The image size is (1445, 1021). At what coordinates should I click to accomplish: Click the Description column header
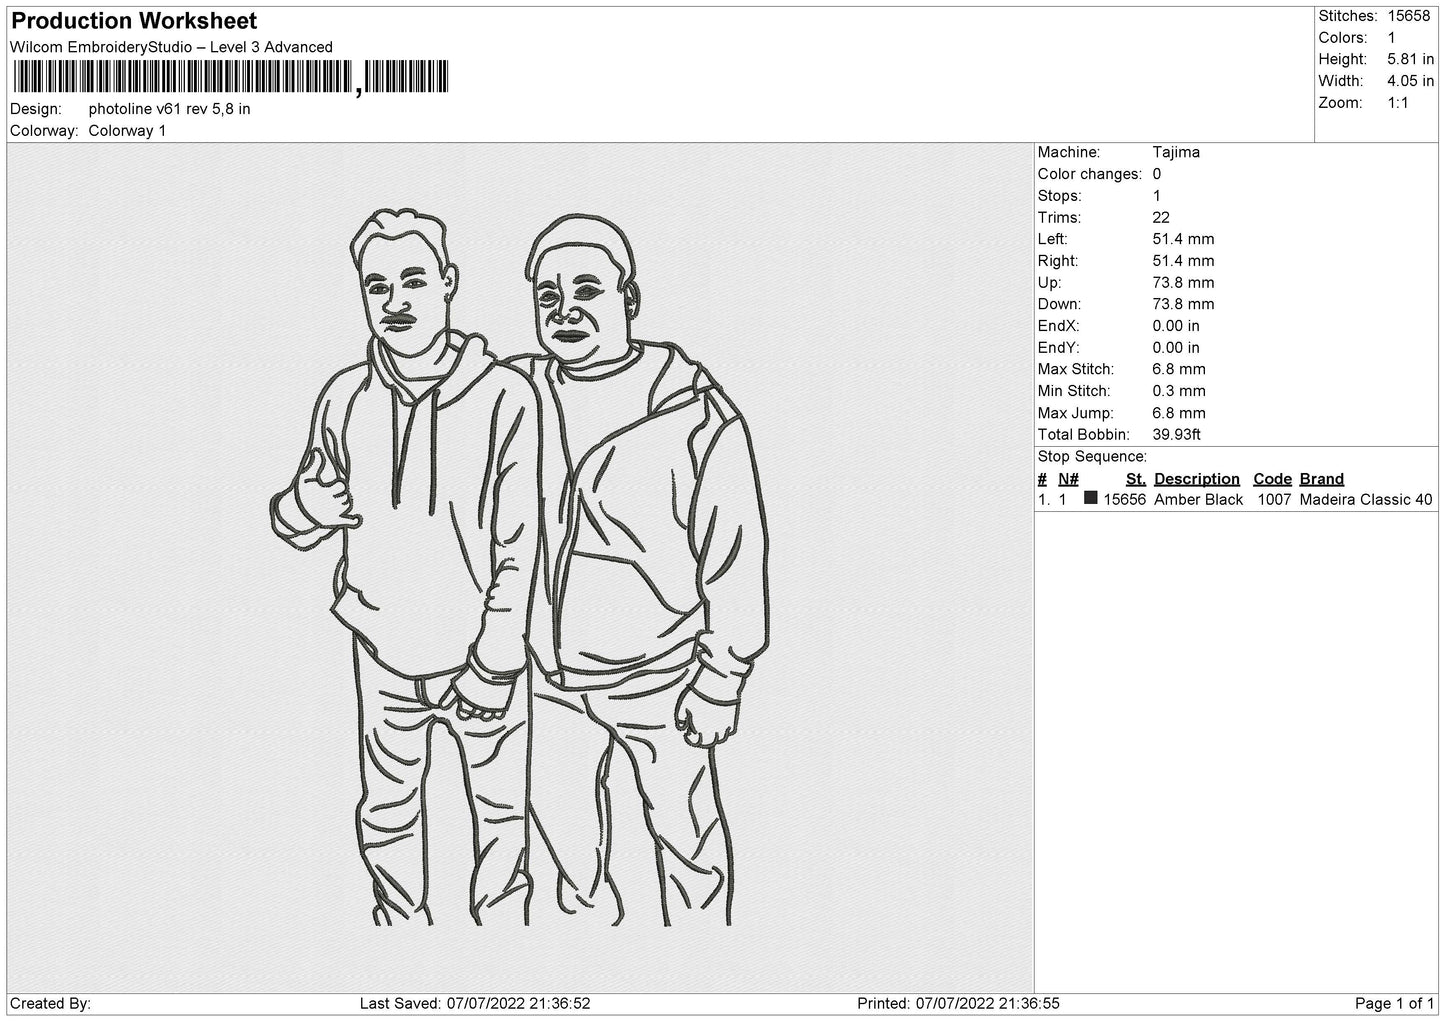(x=1197, y=479)
